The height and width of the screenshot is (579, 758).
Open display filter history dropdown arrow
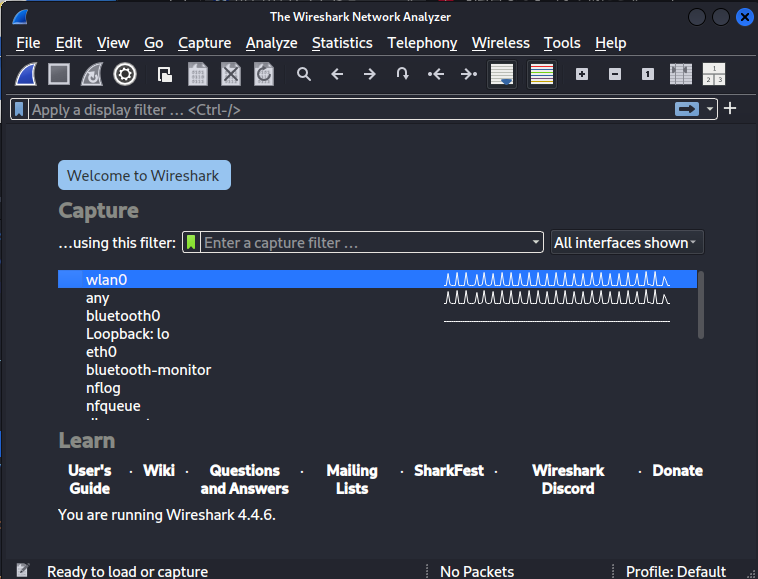click(709, 109)
